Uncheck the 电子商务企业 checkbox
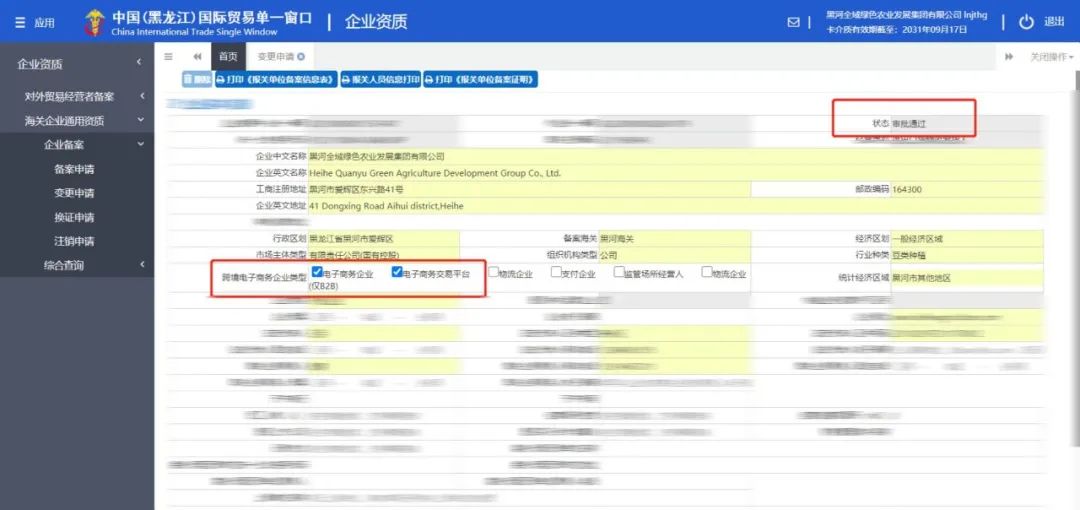This screenshot has height=510, width=1080. click(x=318, y=272)
